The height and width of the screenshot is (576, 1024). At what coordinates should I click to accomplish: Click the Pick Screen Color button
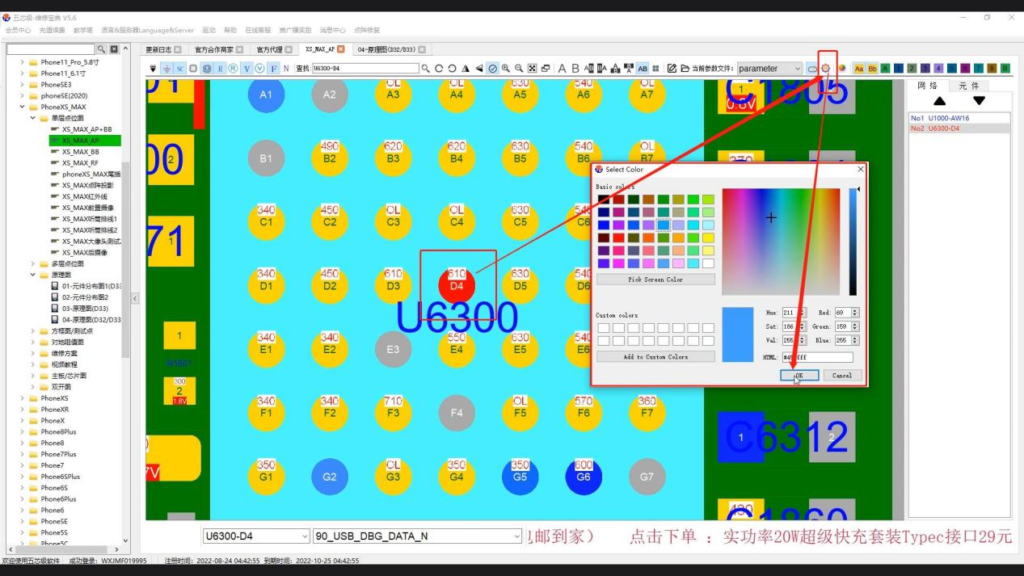655,280
